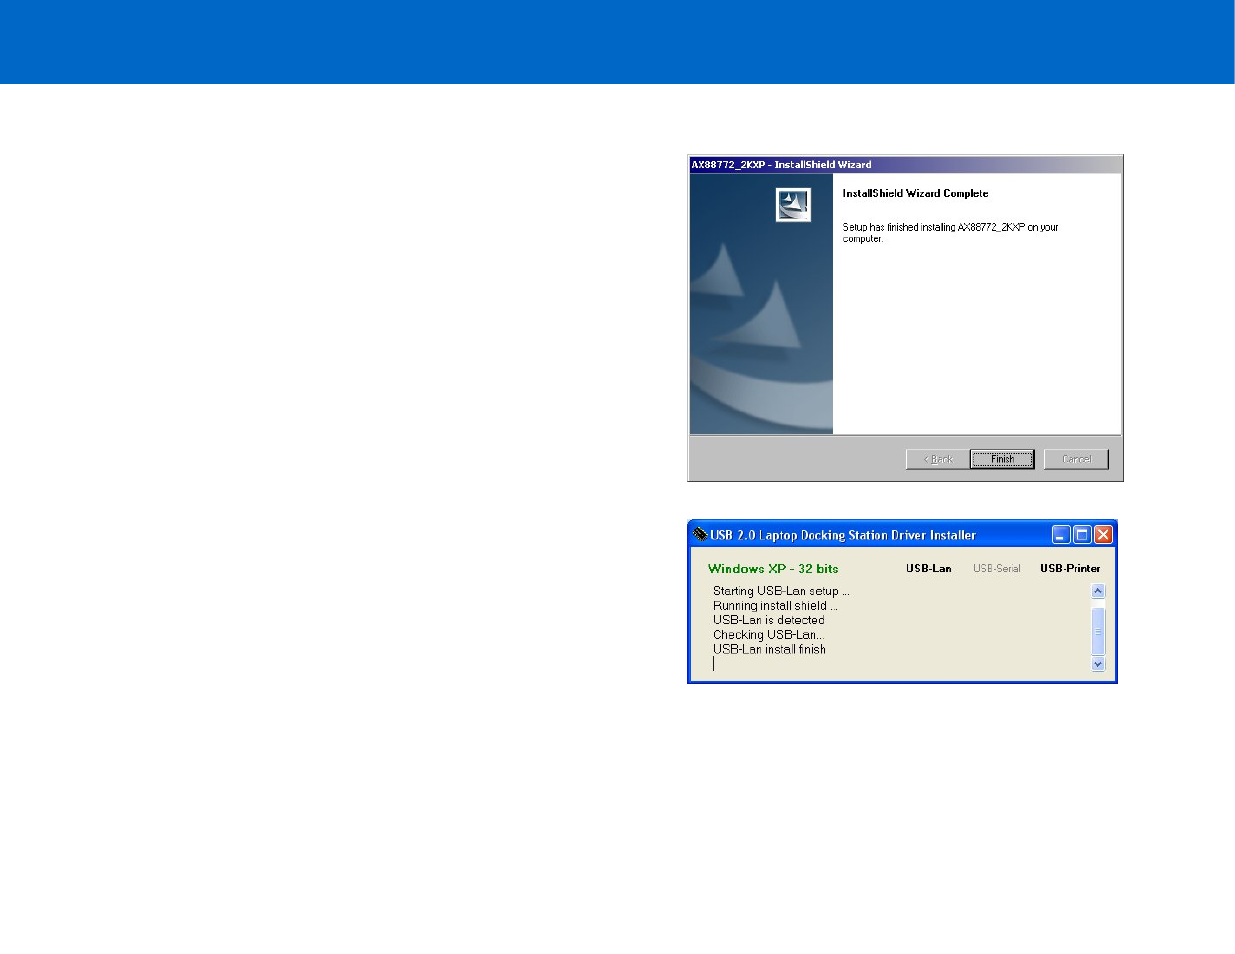
Task: Click the Driver Installer title bar icon
Action: (x=700, y=535)
